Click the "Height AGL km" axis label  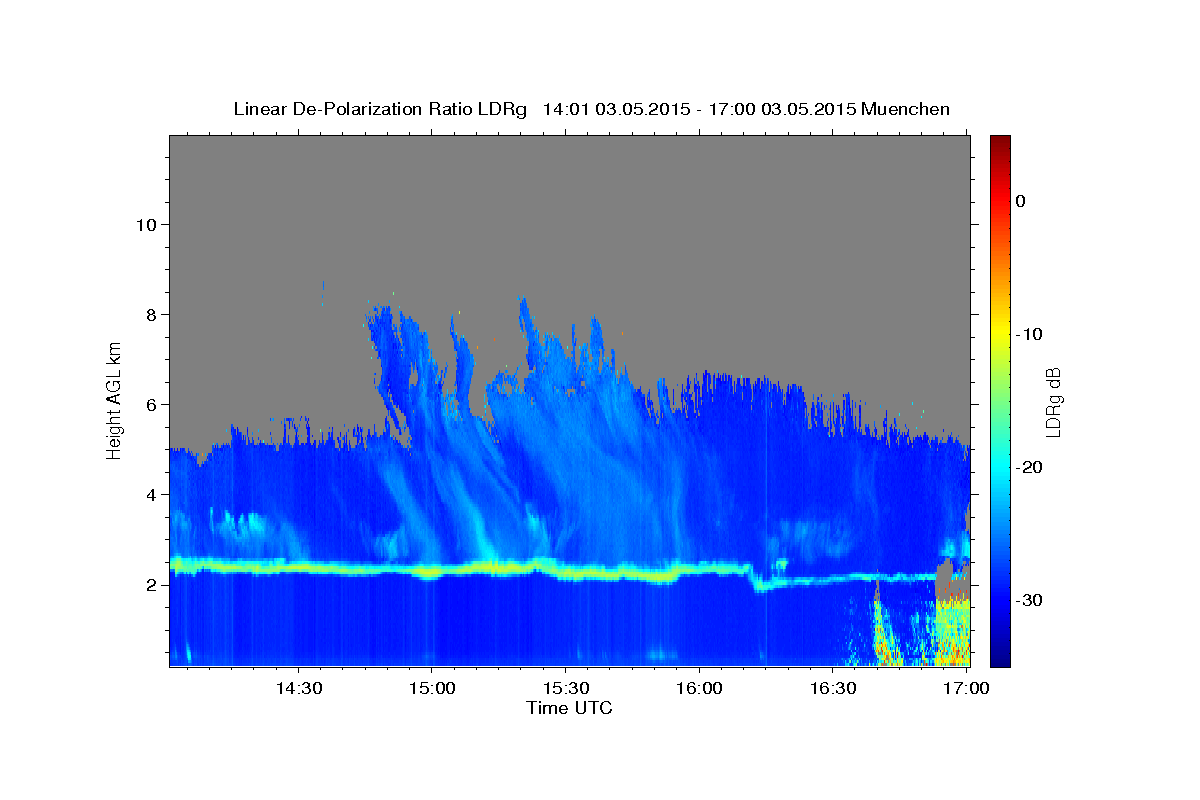[114, 400]
